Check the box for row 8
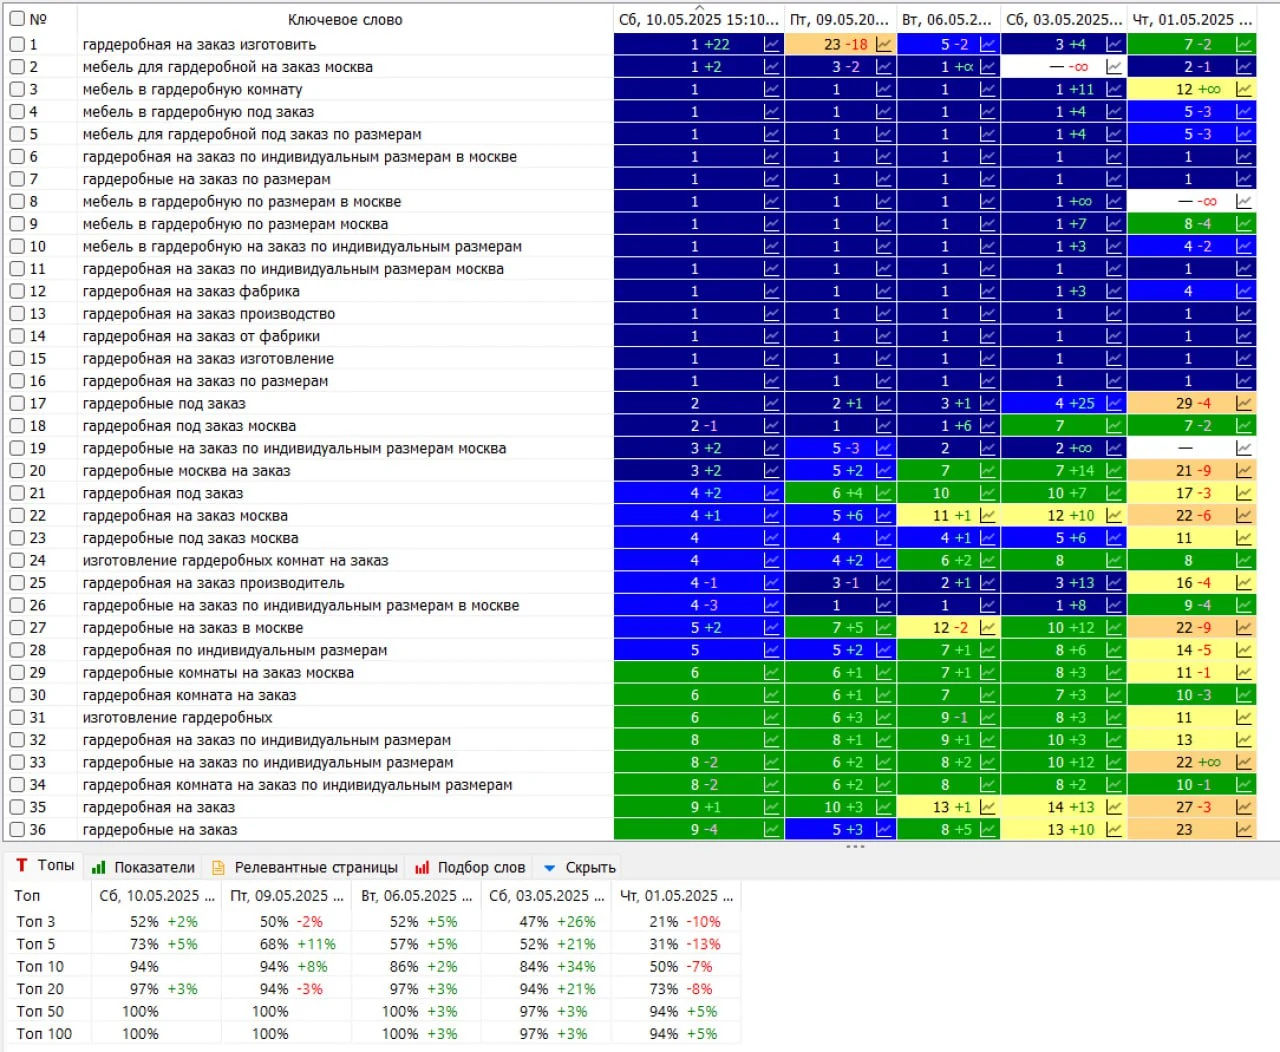Screen dimensions: 1280x1052 [x=17, y=201]
